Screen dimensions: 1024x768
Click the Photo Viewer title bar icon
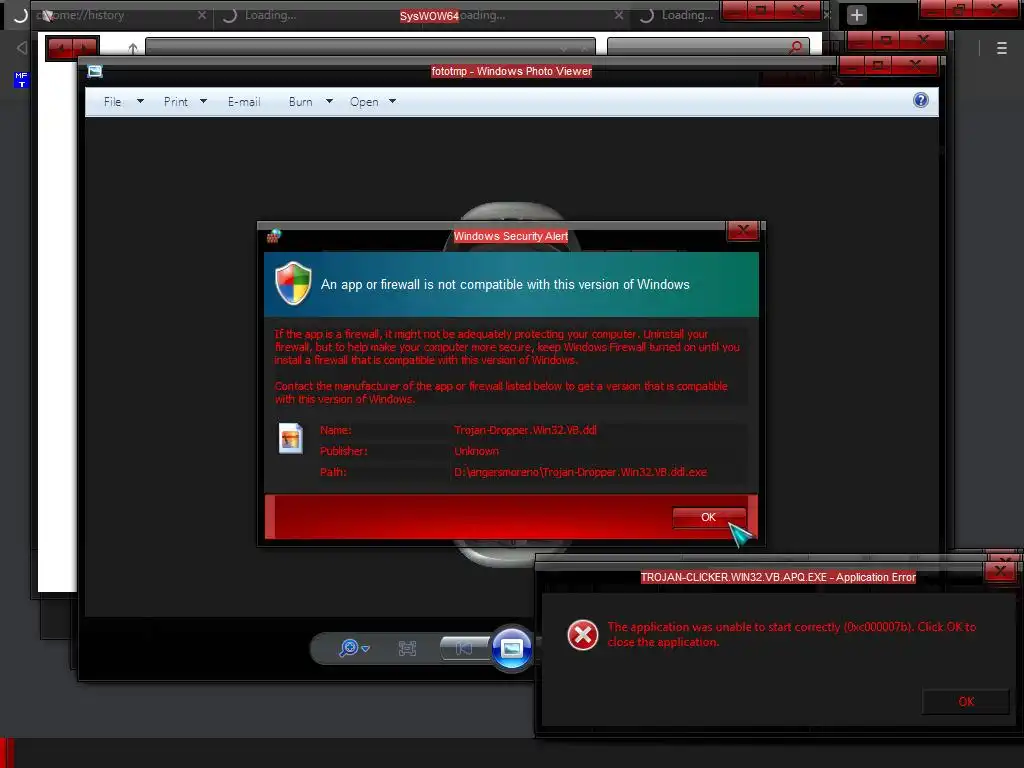coord(95,71)
